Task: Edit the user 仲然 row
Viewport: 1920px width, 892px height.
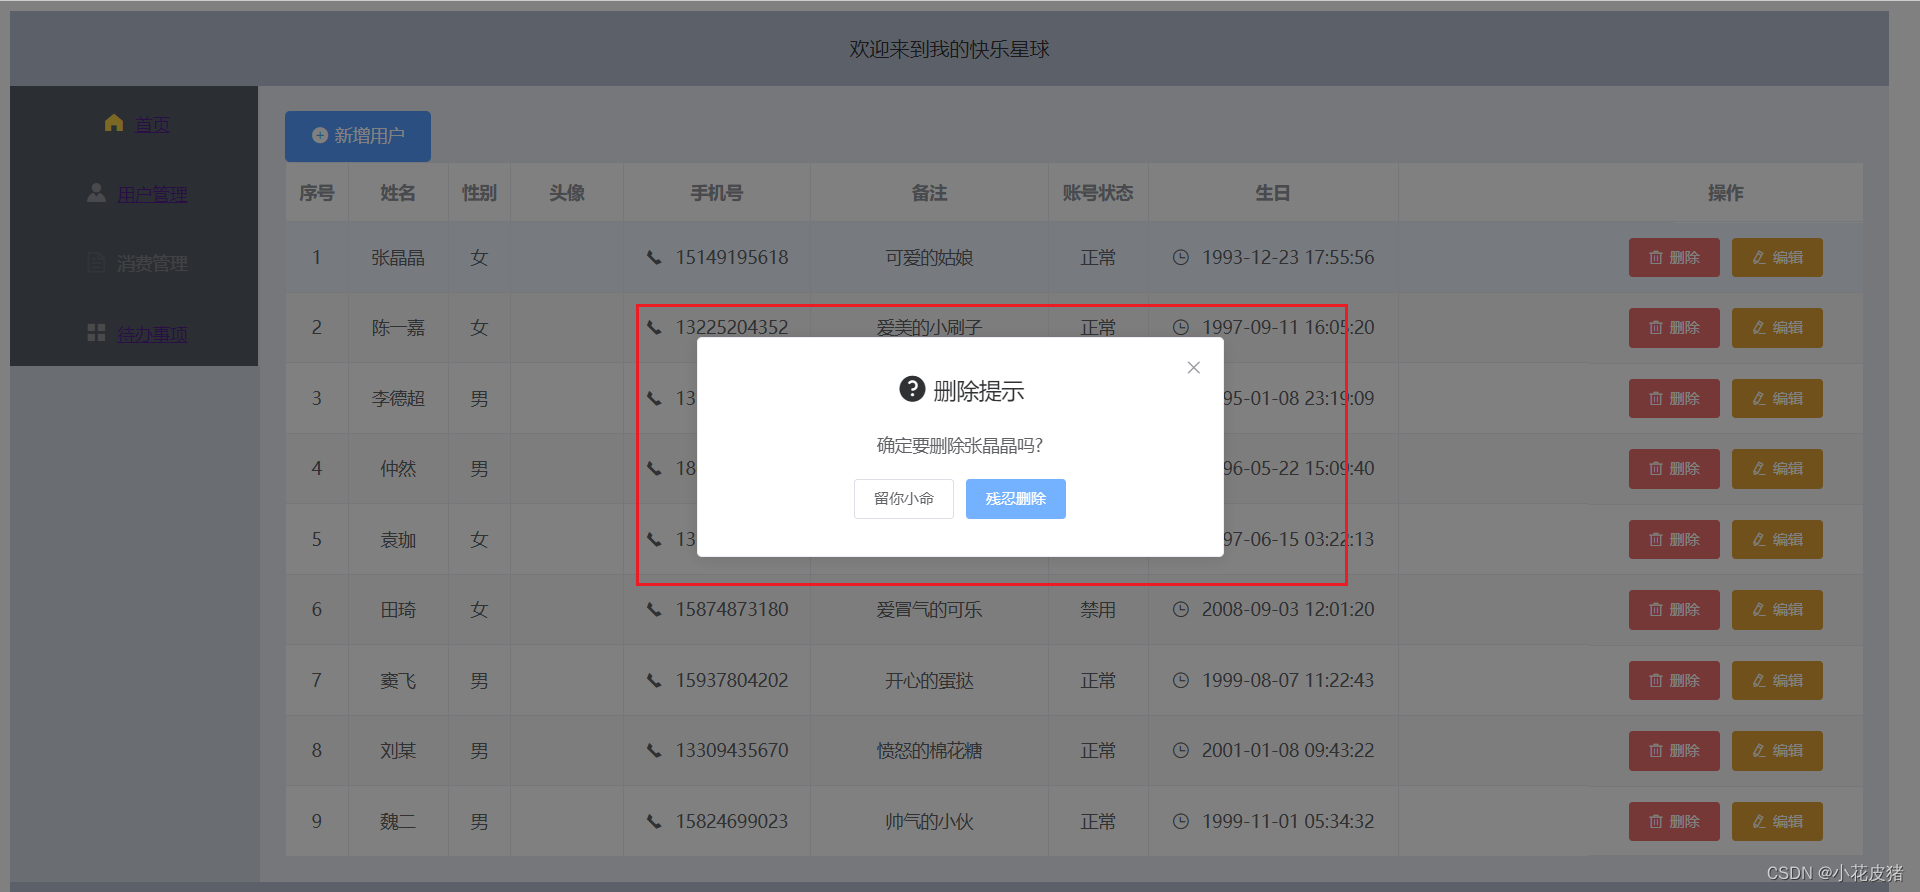Action: 1777,469
